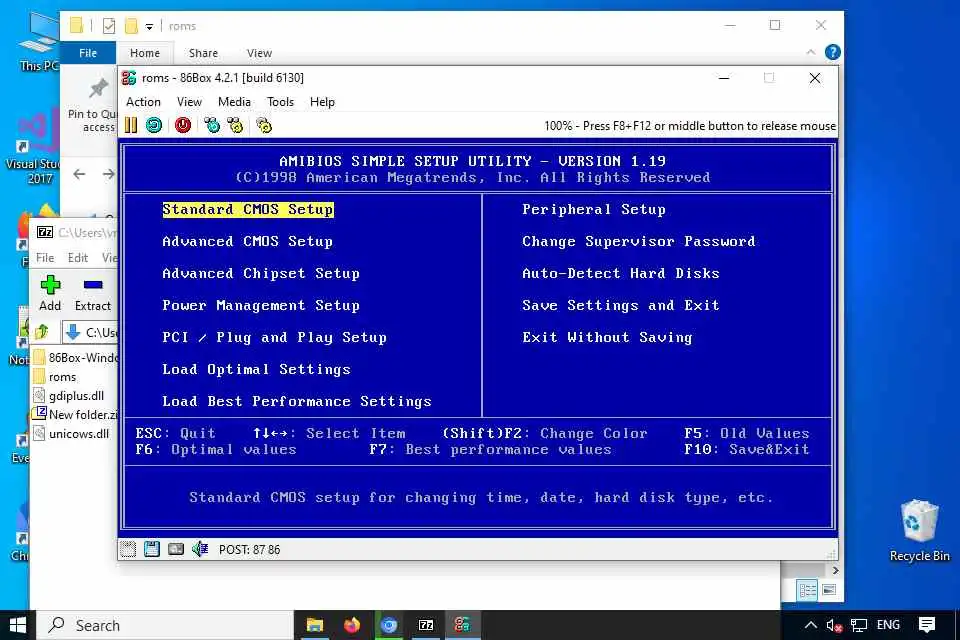Screen dimensions: 960x640
Task: Click Explorer forward navigation arrow
Action: pyautogui.click(x=108, y=174)
